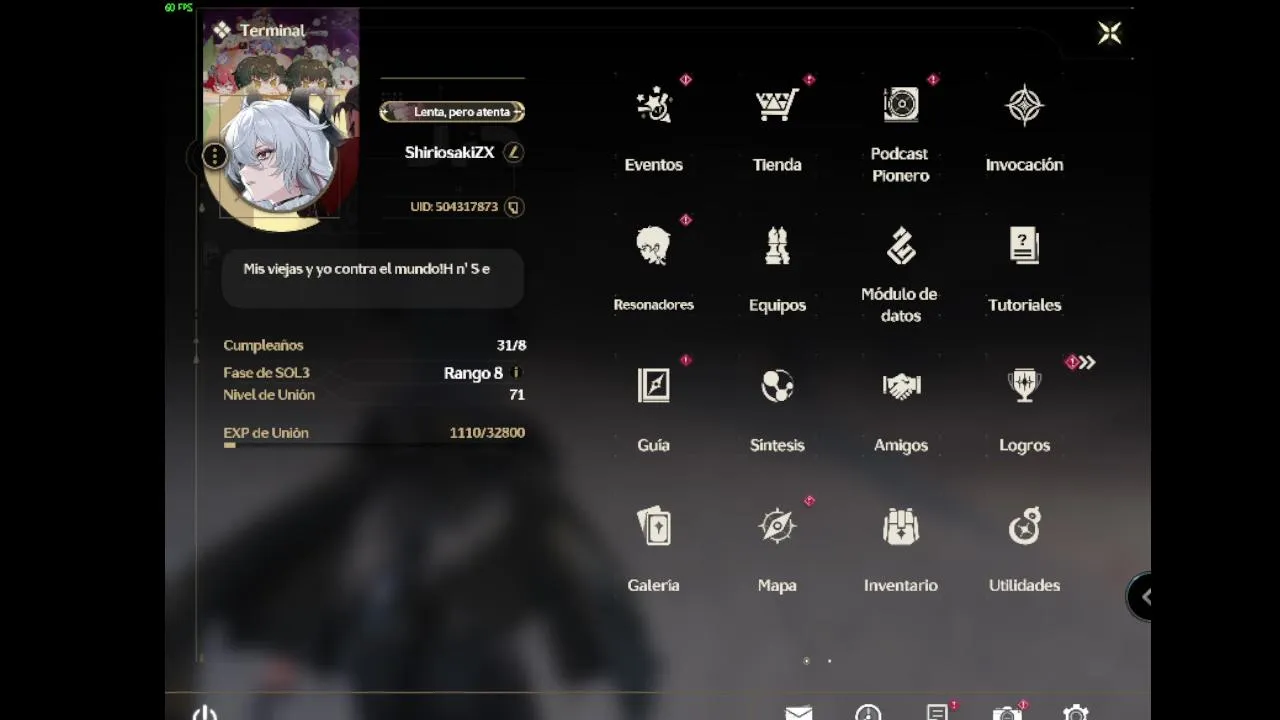Viewport: 1280px width, 720px height.
Task: Open the clock icon in bottom bar
Action: click(868, 713)
